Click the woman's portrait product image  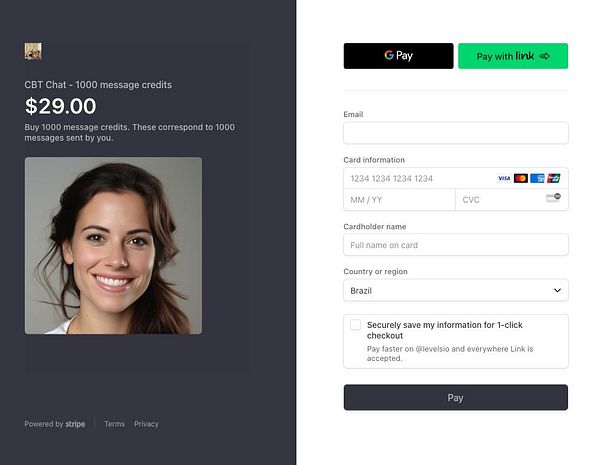(x=113, y=246)
